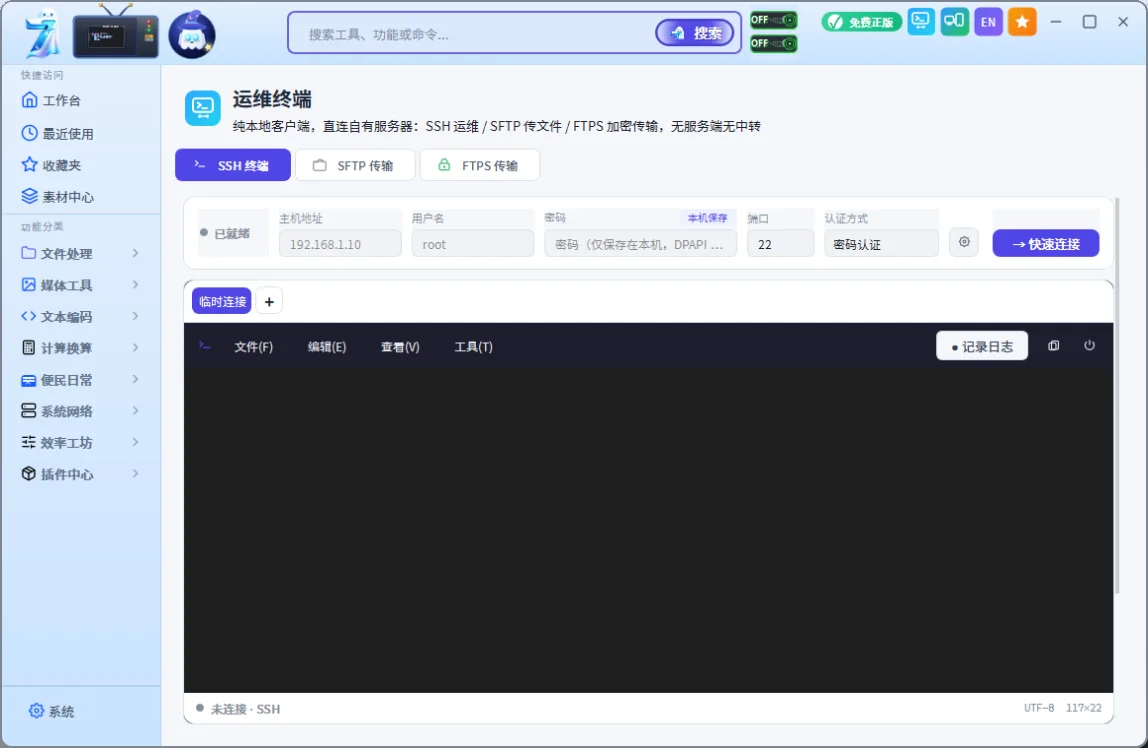Image resolution: width=1148 pixels, height=748 pixels.
Task: Open the 查看(V) menu
Action: [x=400, y=347]
